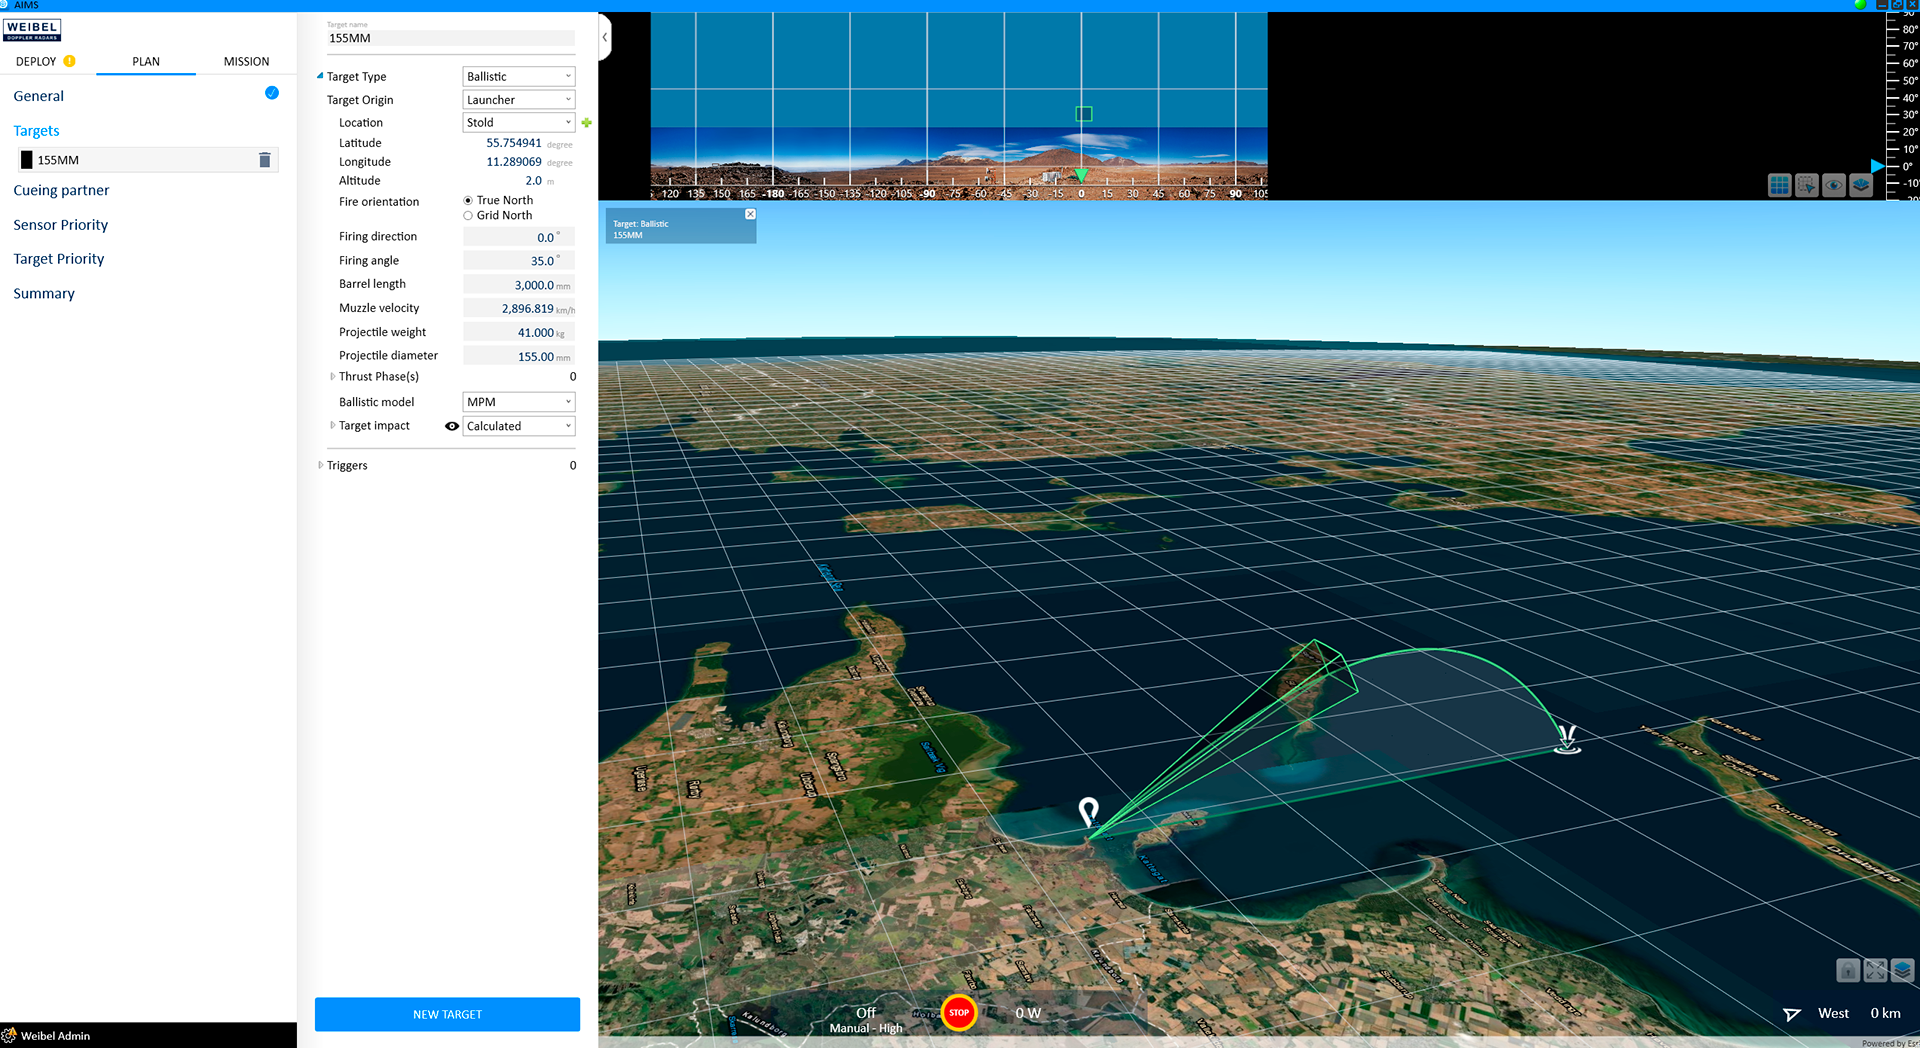
Task: Click the blue checkmark next to General
Action: [x=272, y=93]
